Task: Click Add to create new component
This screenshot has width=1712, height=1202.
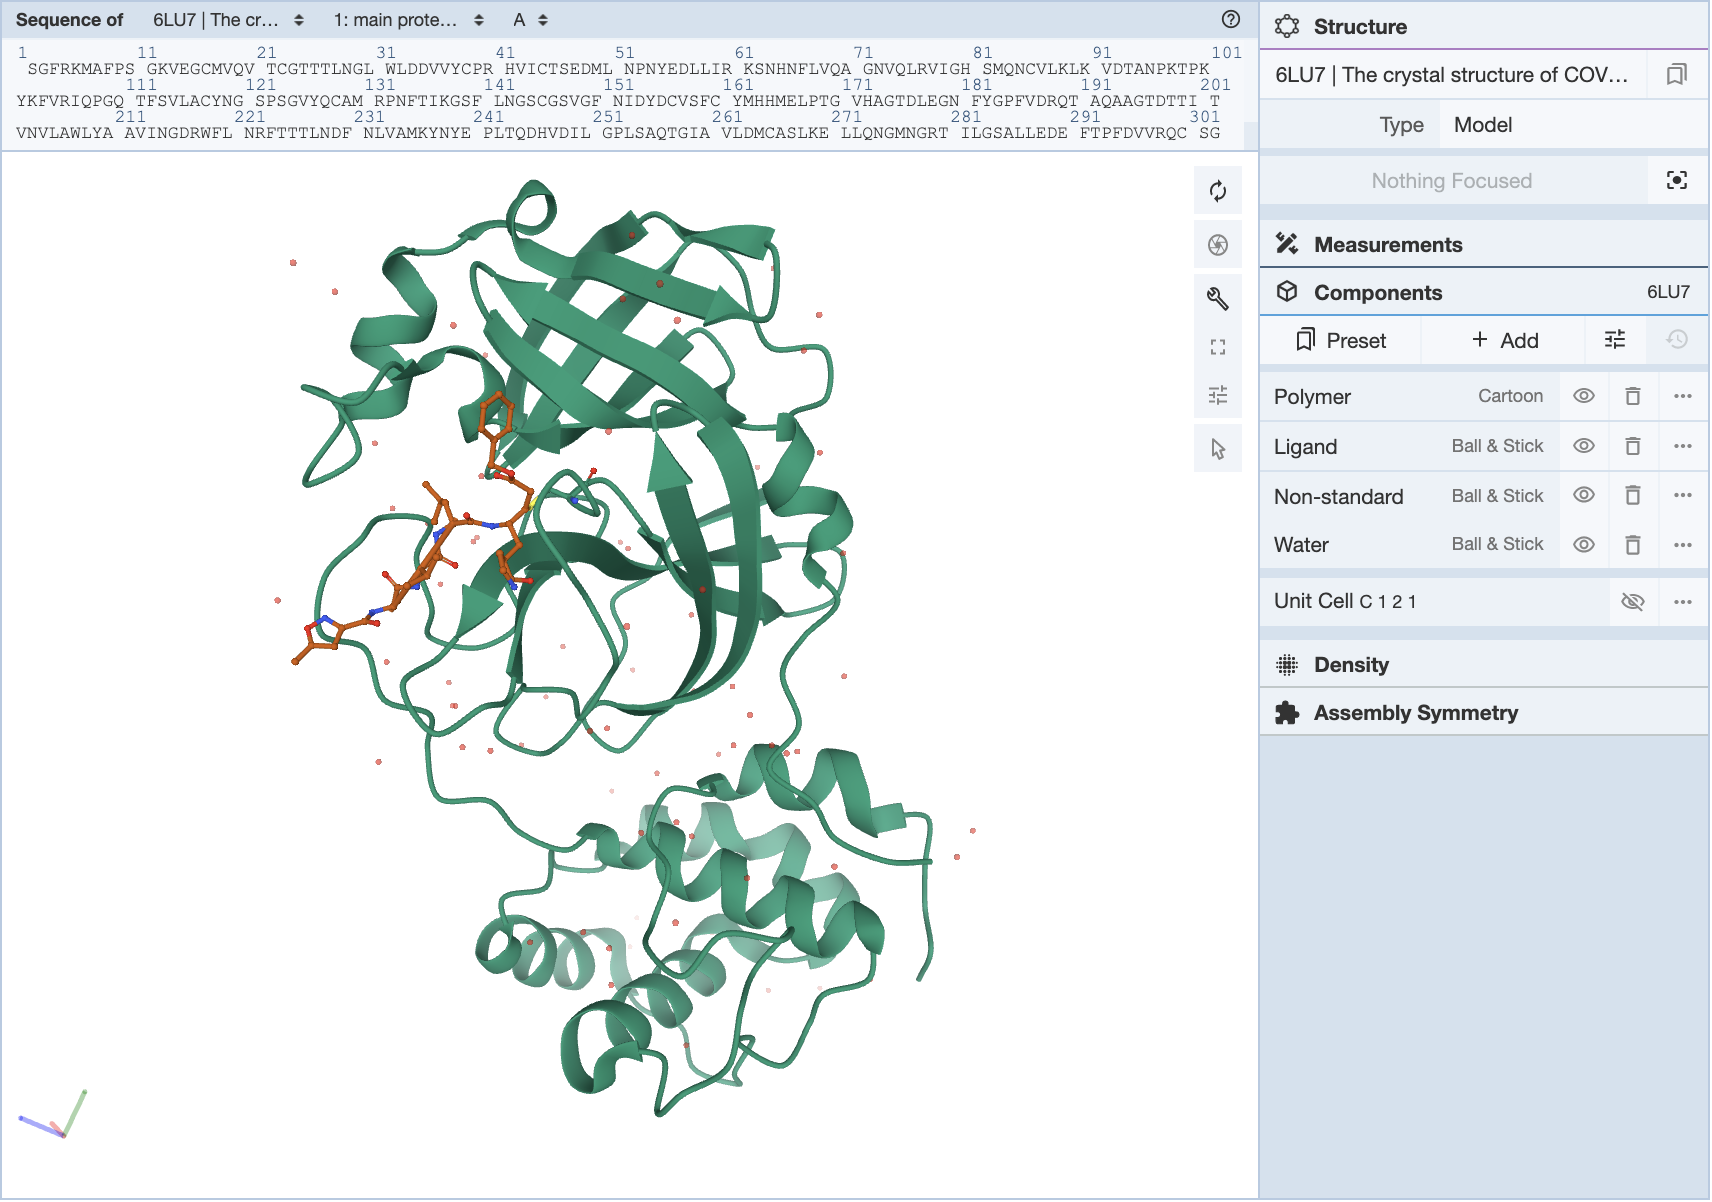Action: [1504, 340]
